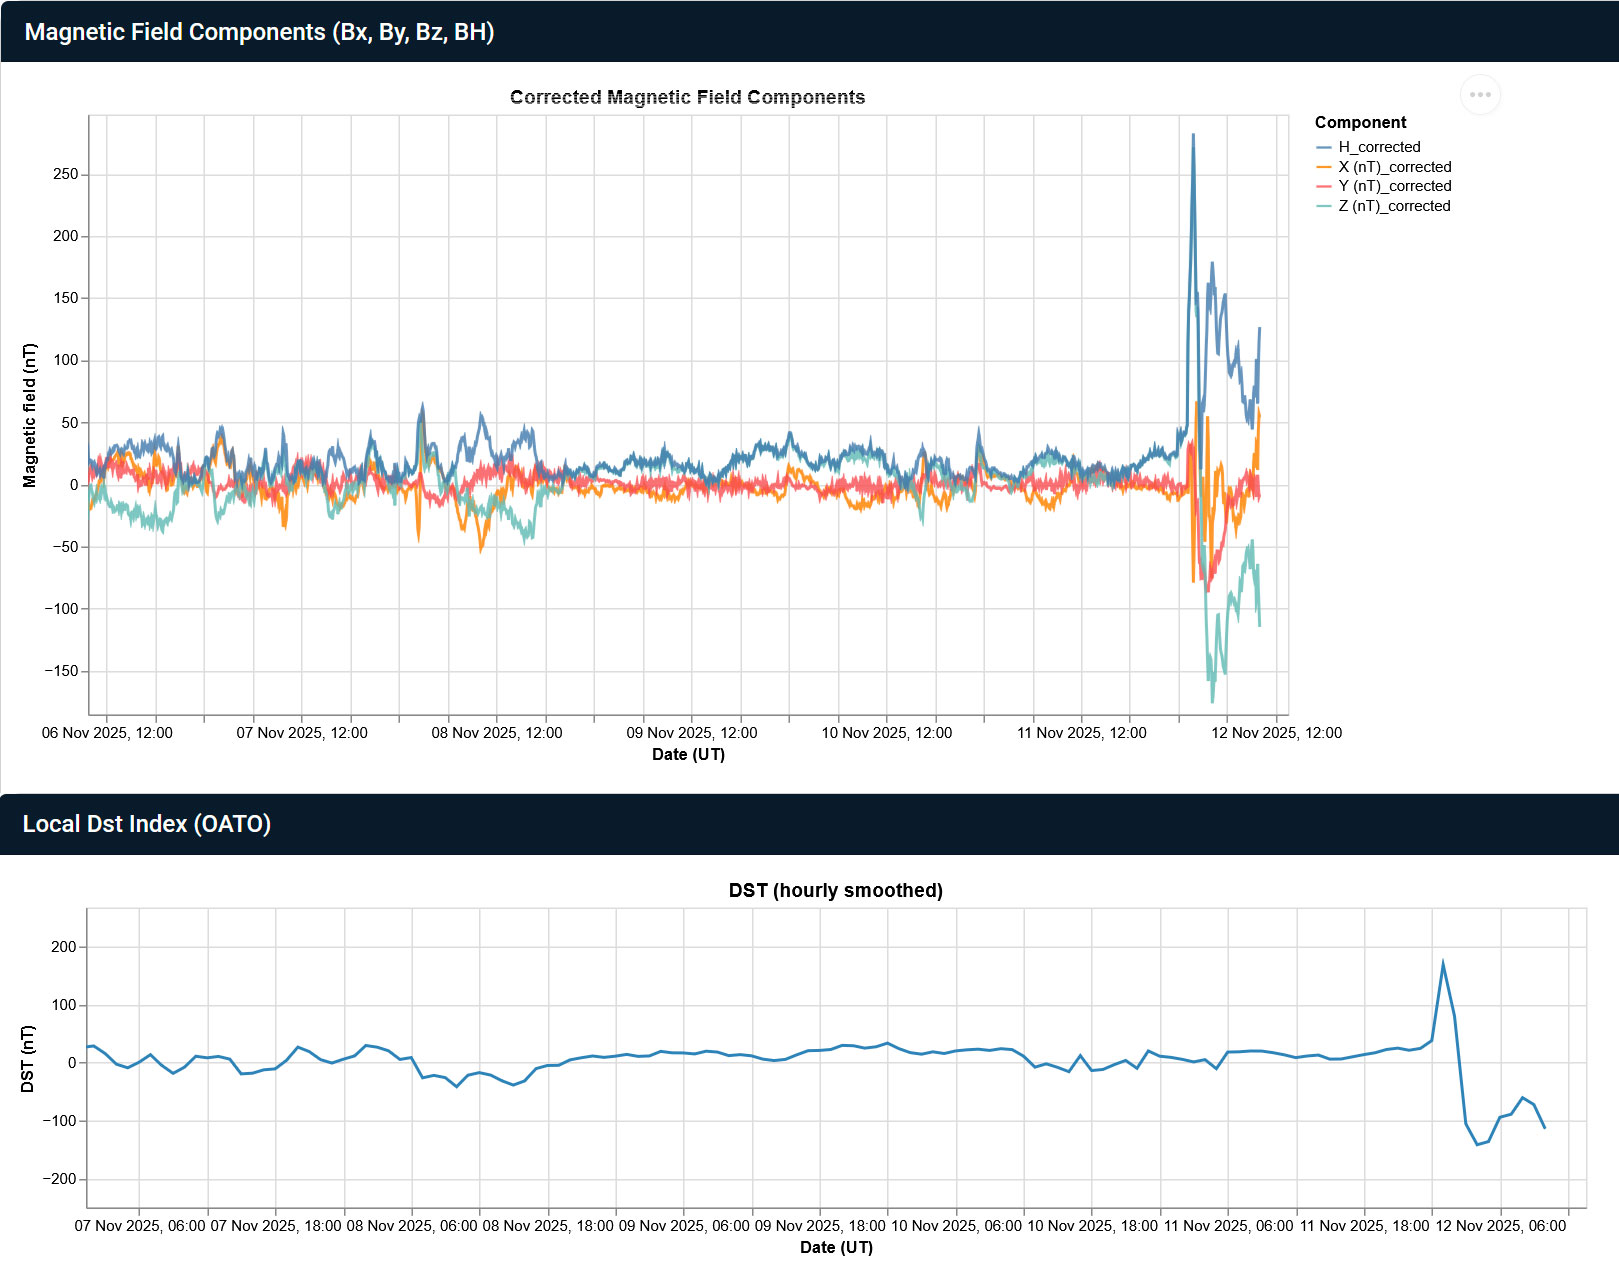Click the 10 Nov 2025, 06:00 DST axis label
The height and width of the screenshot is (1286, 1619).
956,1226
